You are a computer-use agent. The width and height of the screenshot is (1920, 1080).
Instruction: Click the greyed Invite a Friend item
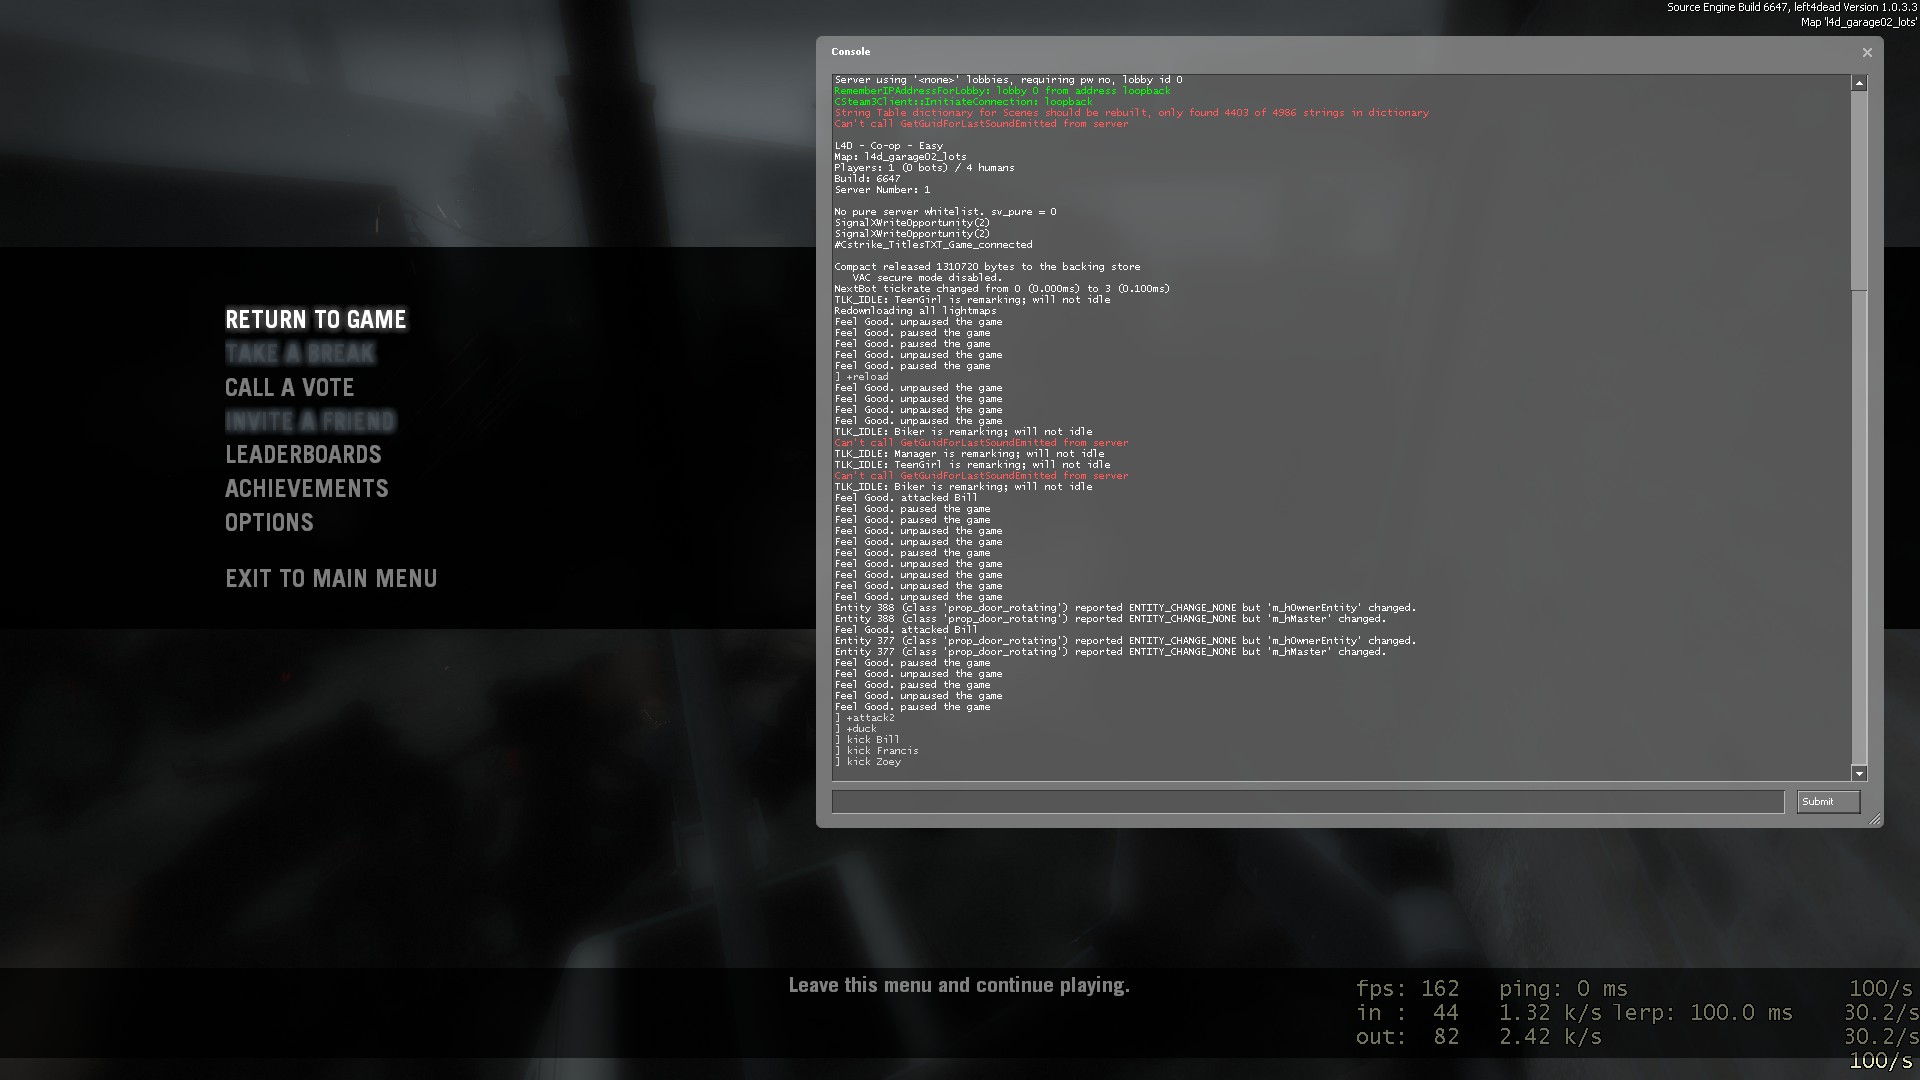click(x=310, y=422)
